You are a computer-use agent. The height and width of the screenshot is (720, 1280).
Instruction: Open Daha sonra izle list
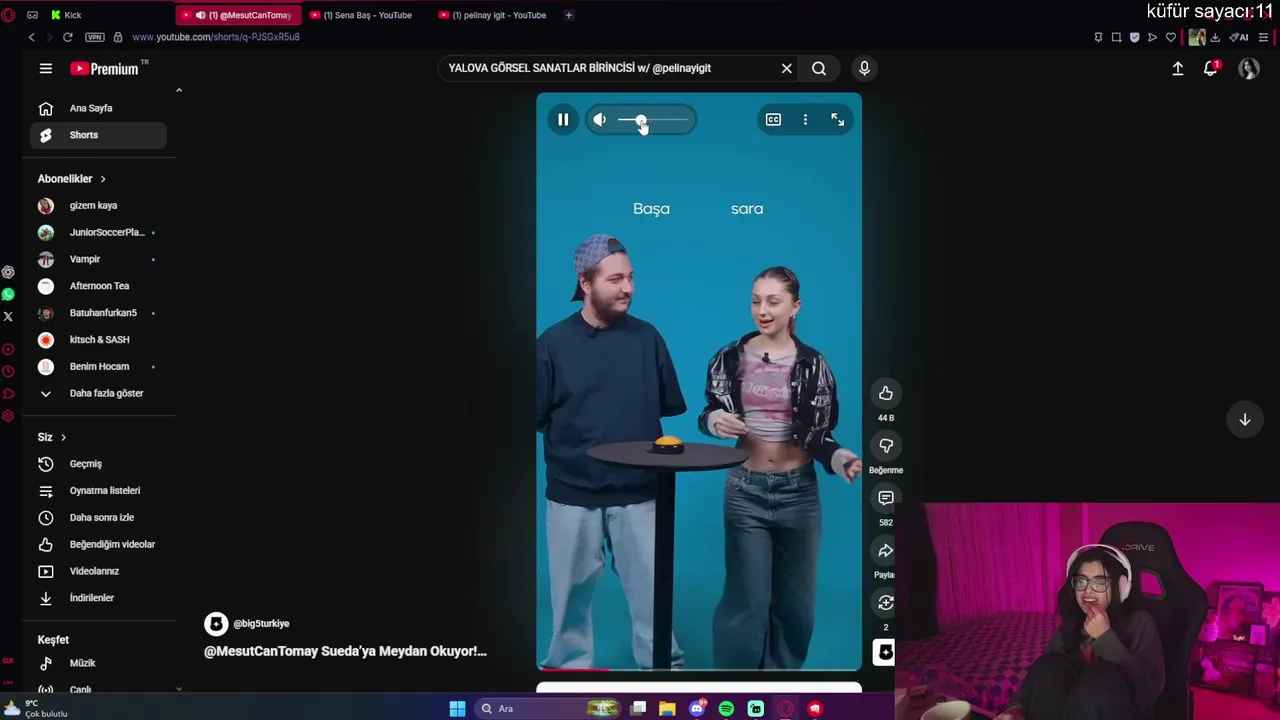[98, 518]
